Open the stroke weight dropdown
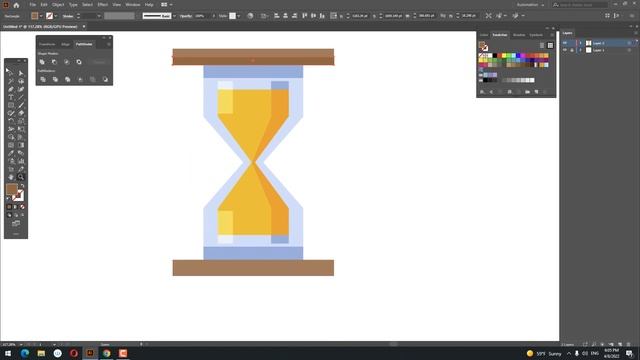Screen dimensions: 640x360 point(99,16)
